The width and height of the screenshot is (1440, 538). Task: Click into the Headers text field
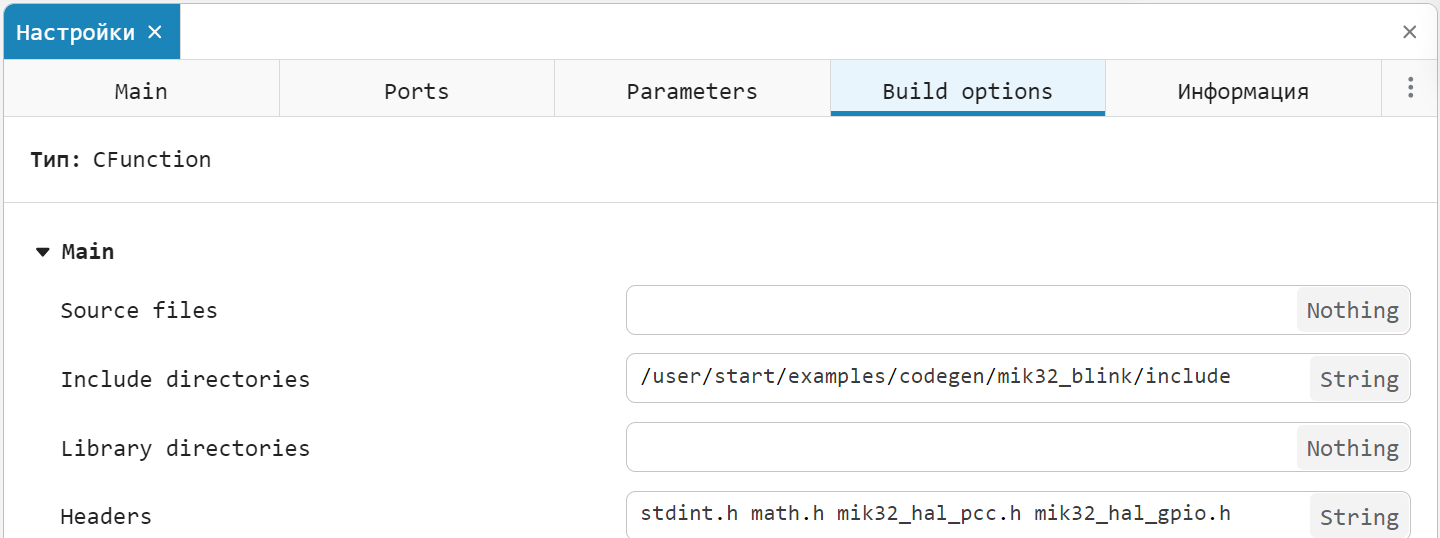point(960,515)
